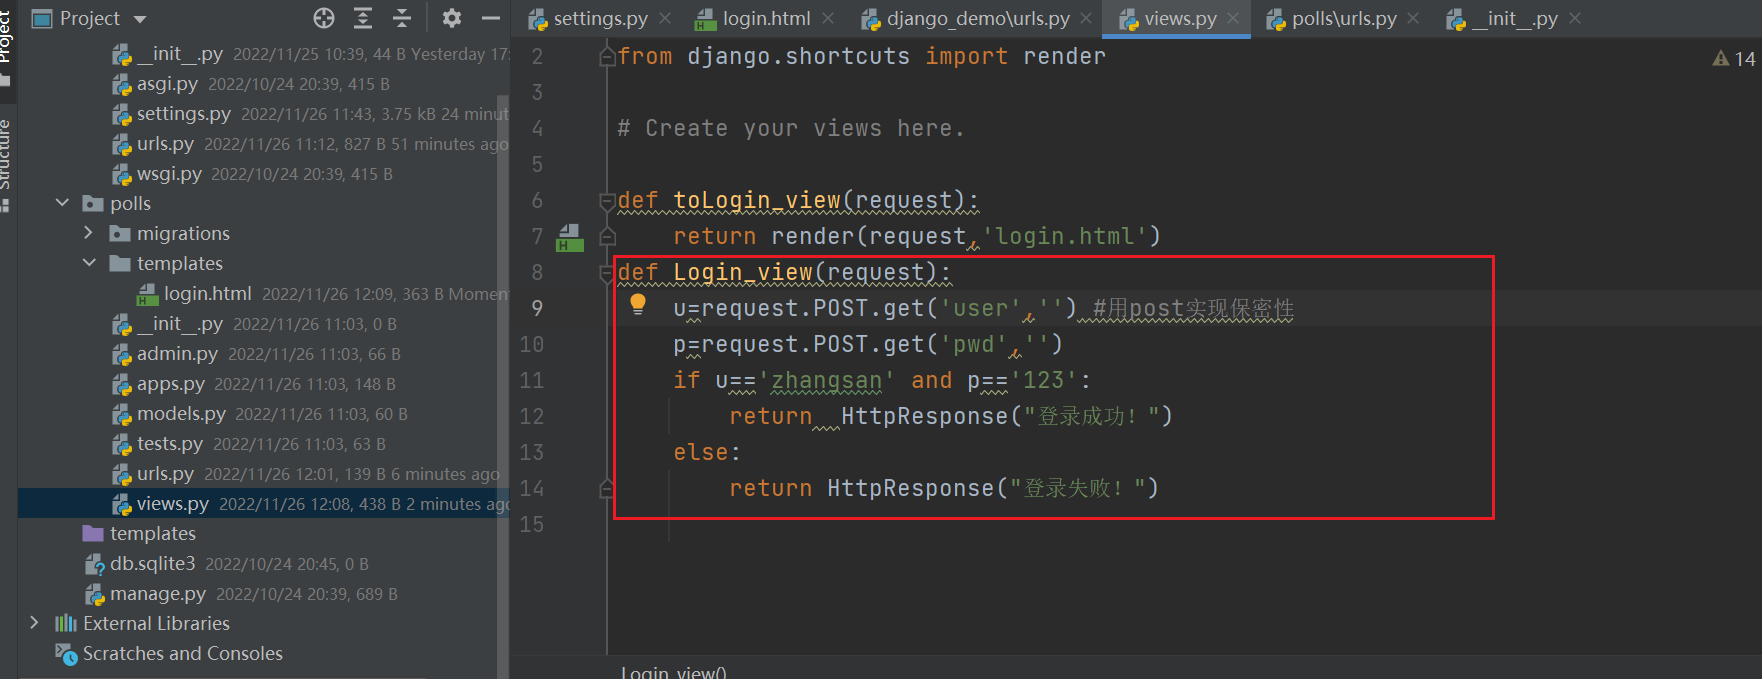This screenshot has width=1762, height=679.
Task: Click the bottom-level templates folder
Action: click(153, 533)
